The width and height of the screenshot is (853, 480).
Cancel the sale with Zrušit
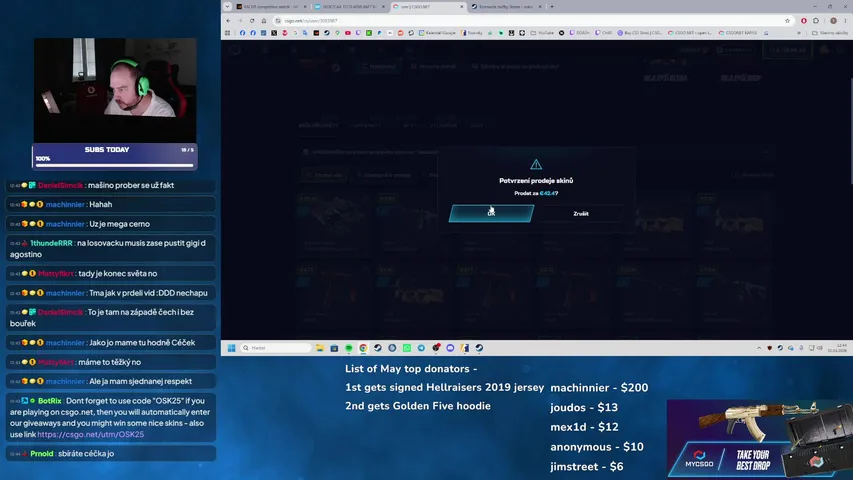pyautogui.click(x=580, y=213)
